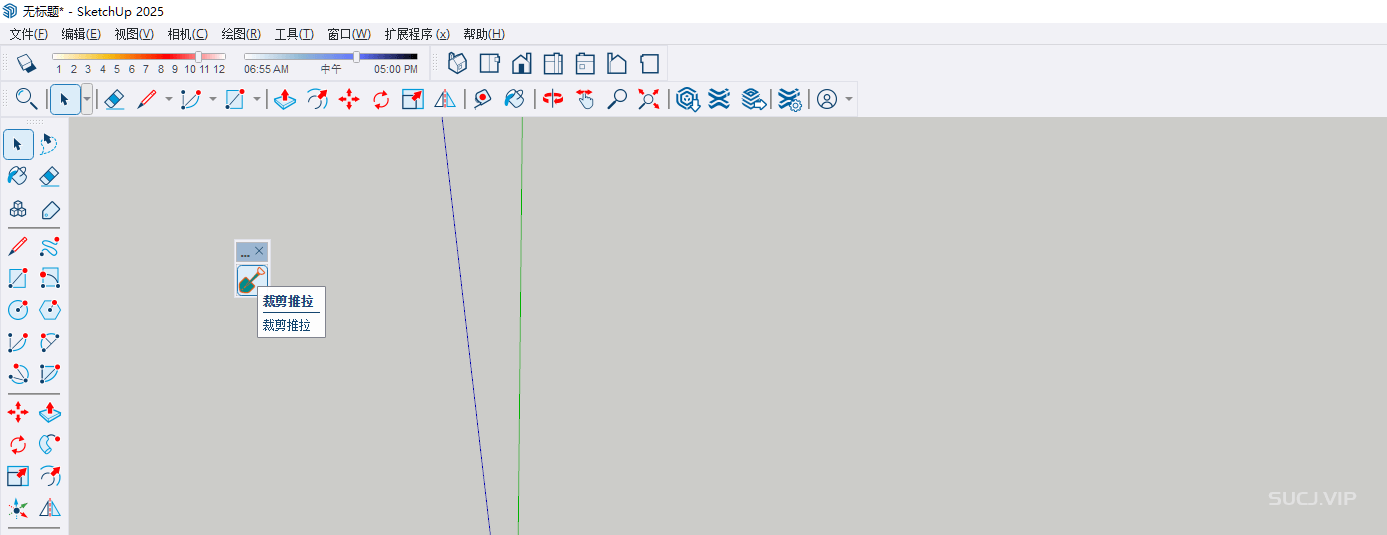Choose the Tape Measure tool in top toolbar
1387x535 pixels.
pyautogui.click(x=482, y=99)
